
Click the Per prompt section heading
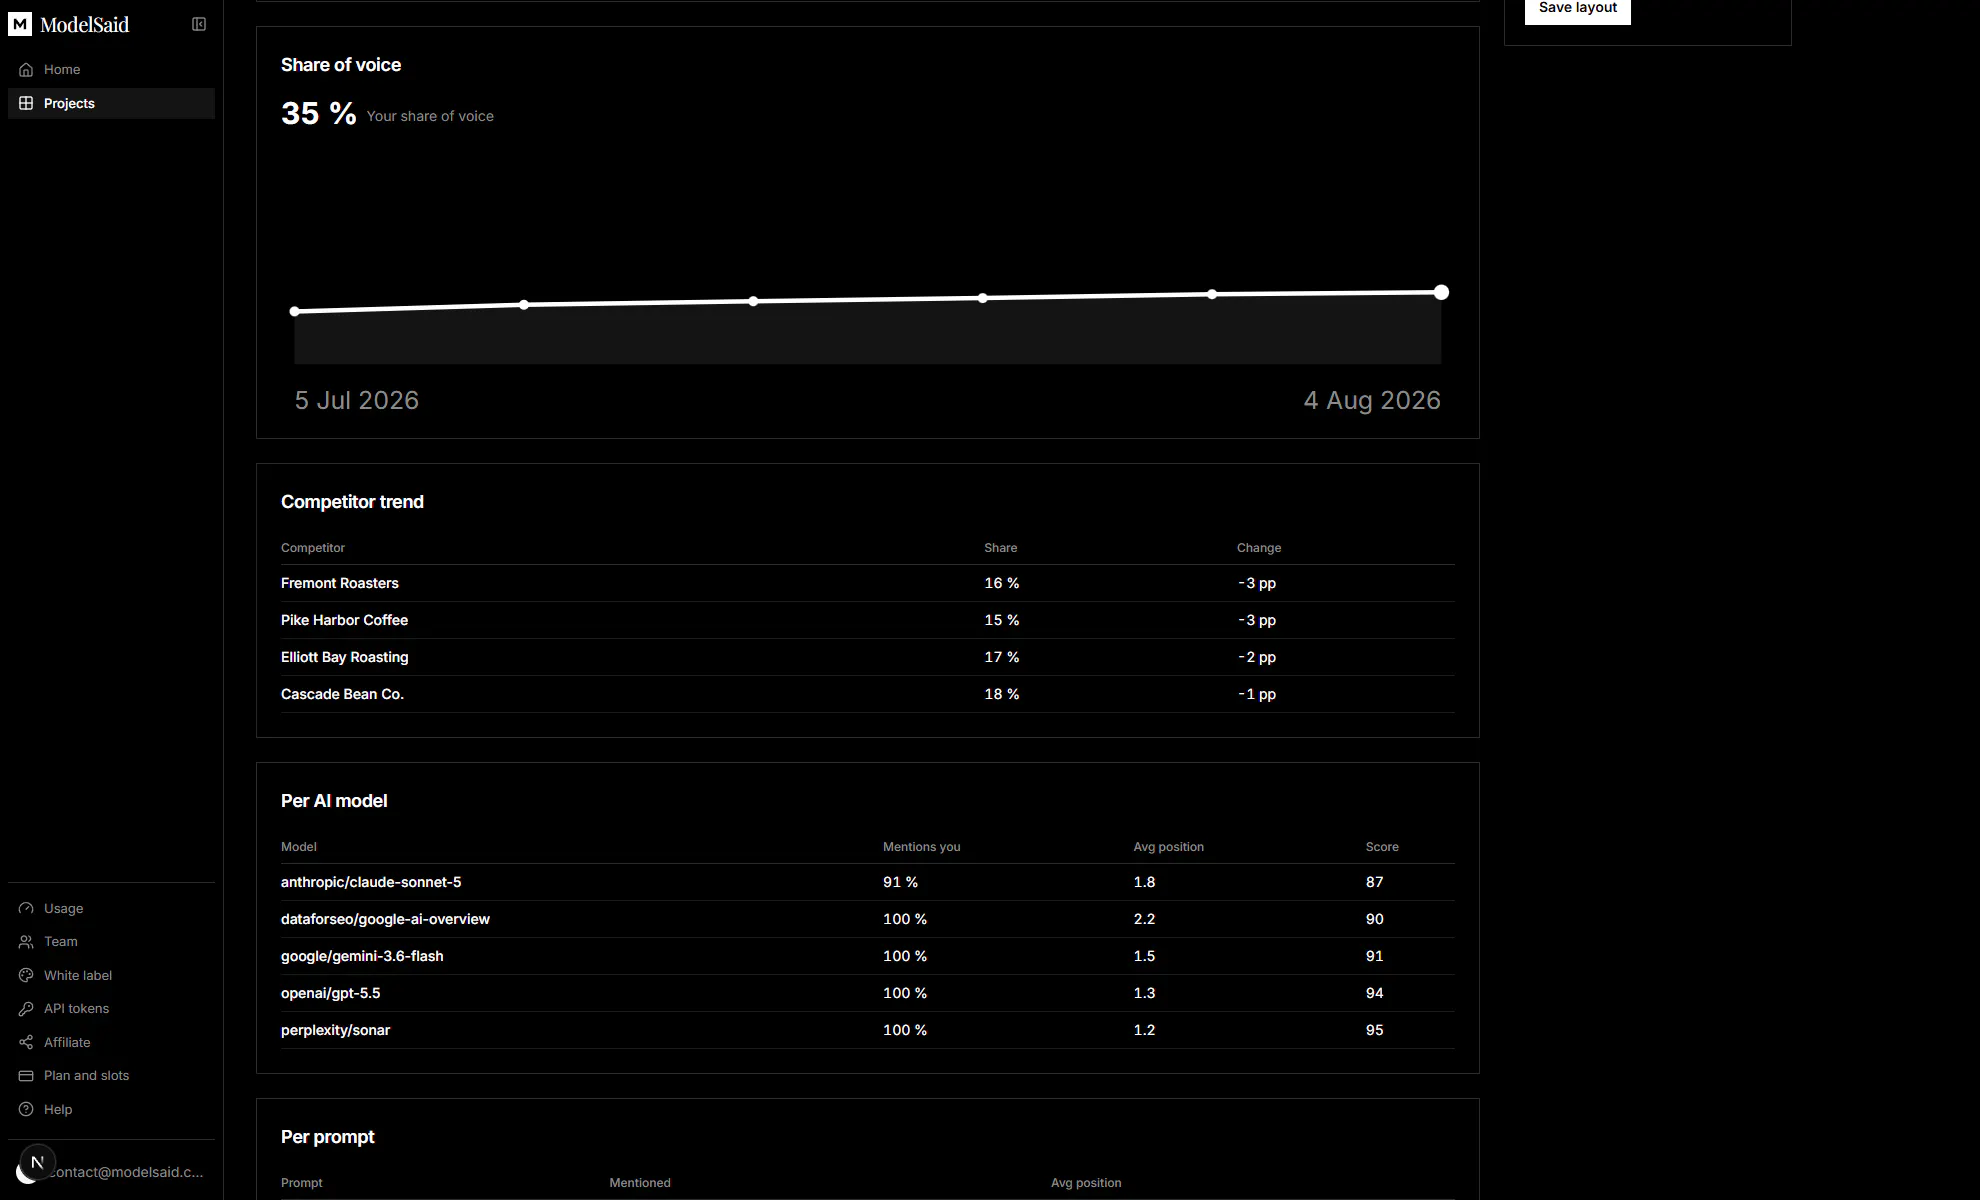[328, 1137]
